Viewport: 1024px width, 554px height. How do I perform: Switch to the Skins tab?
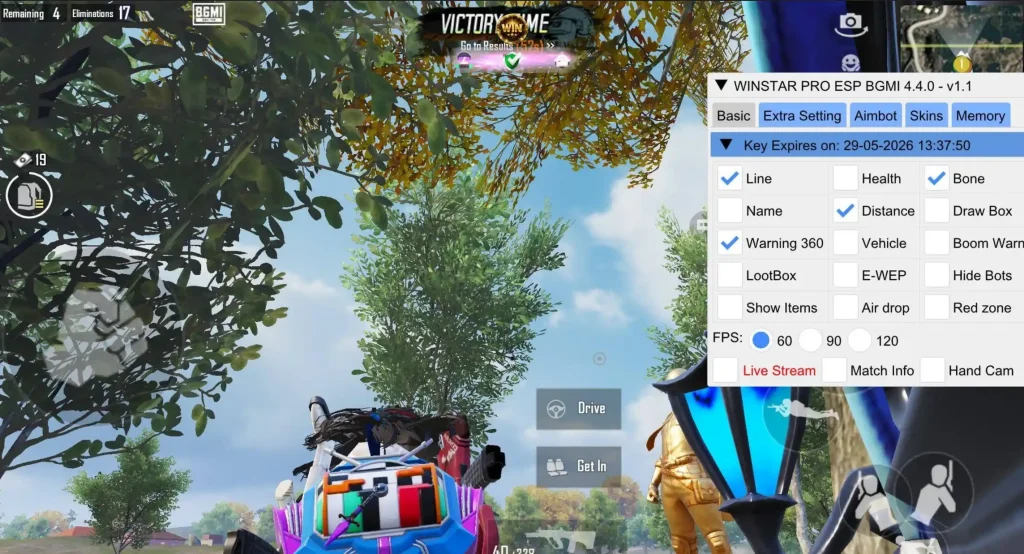point(926,116)
